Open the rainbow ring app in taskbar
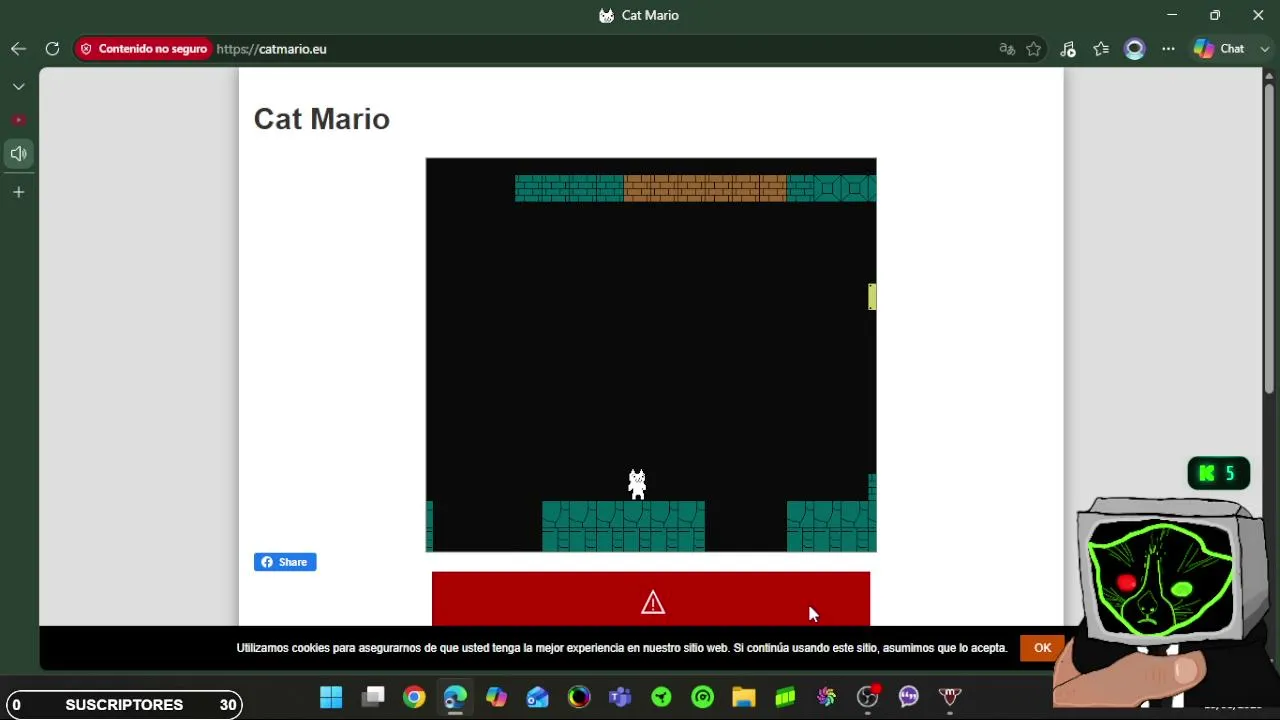 (x=579, y=697)
